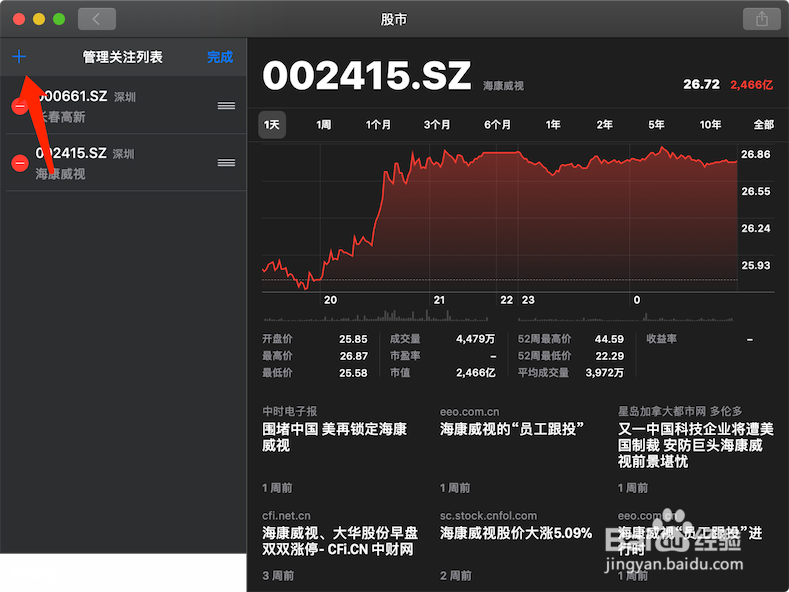Viewport: 789px width, 592px height.
Task: Select the 10年 chart range
Action: (710, 124)
